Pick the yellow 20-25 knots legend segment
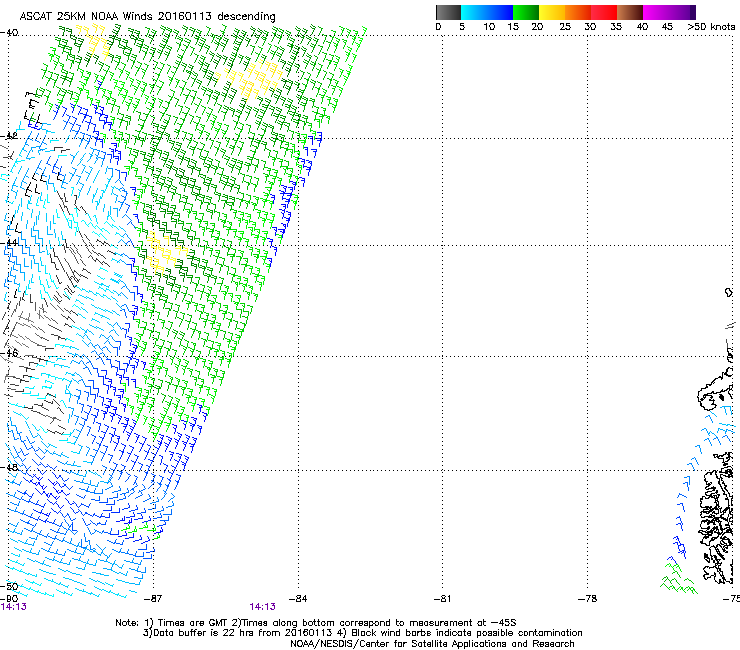 (x=552, y=12)
